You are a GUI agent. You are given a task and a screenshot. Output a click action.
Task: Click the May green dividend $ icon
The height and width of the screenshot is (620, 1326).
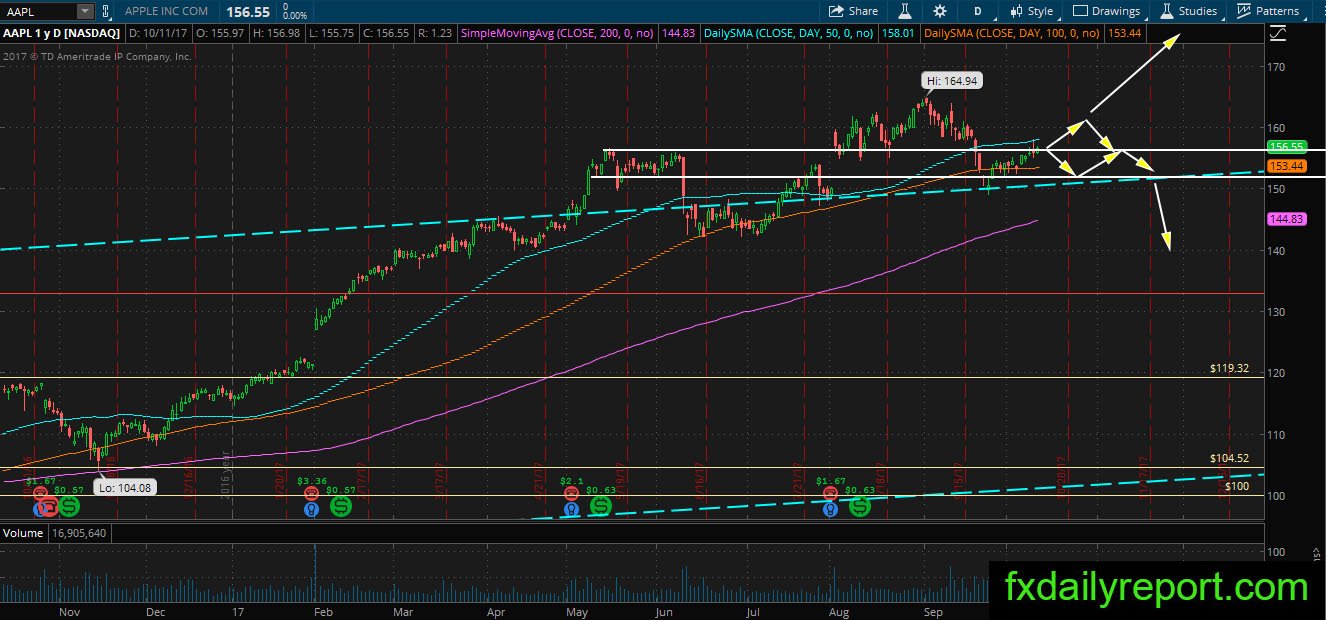(600, 508)
